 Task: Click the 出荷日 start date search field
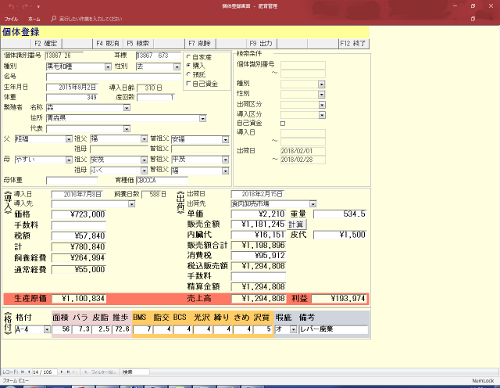coord(303,151)
